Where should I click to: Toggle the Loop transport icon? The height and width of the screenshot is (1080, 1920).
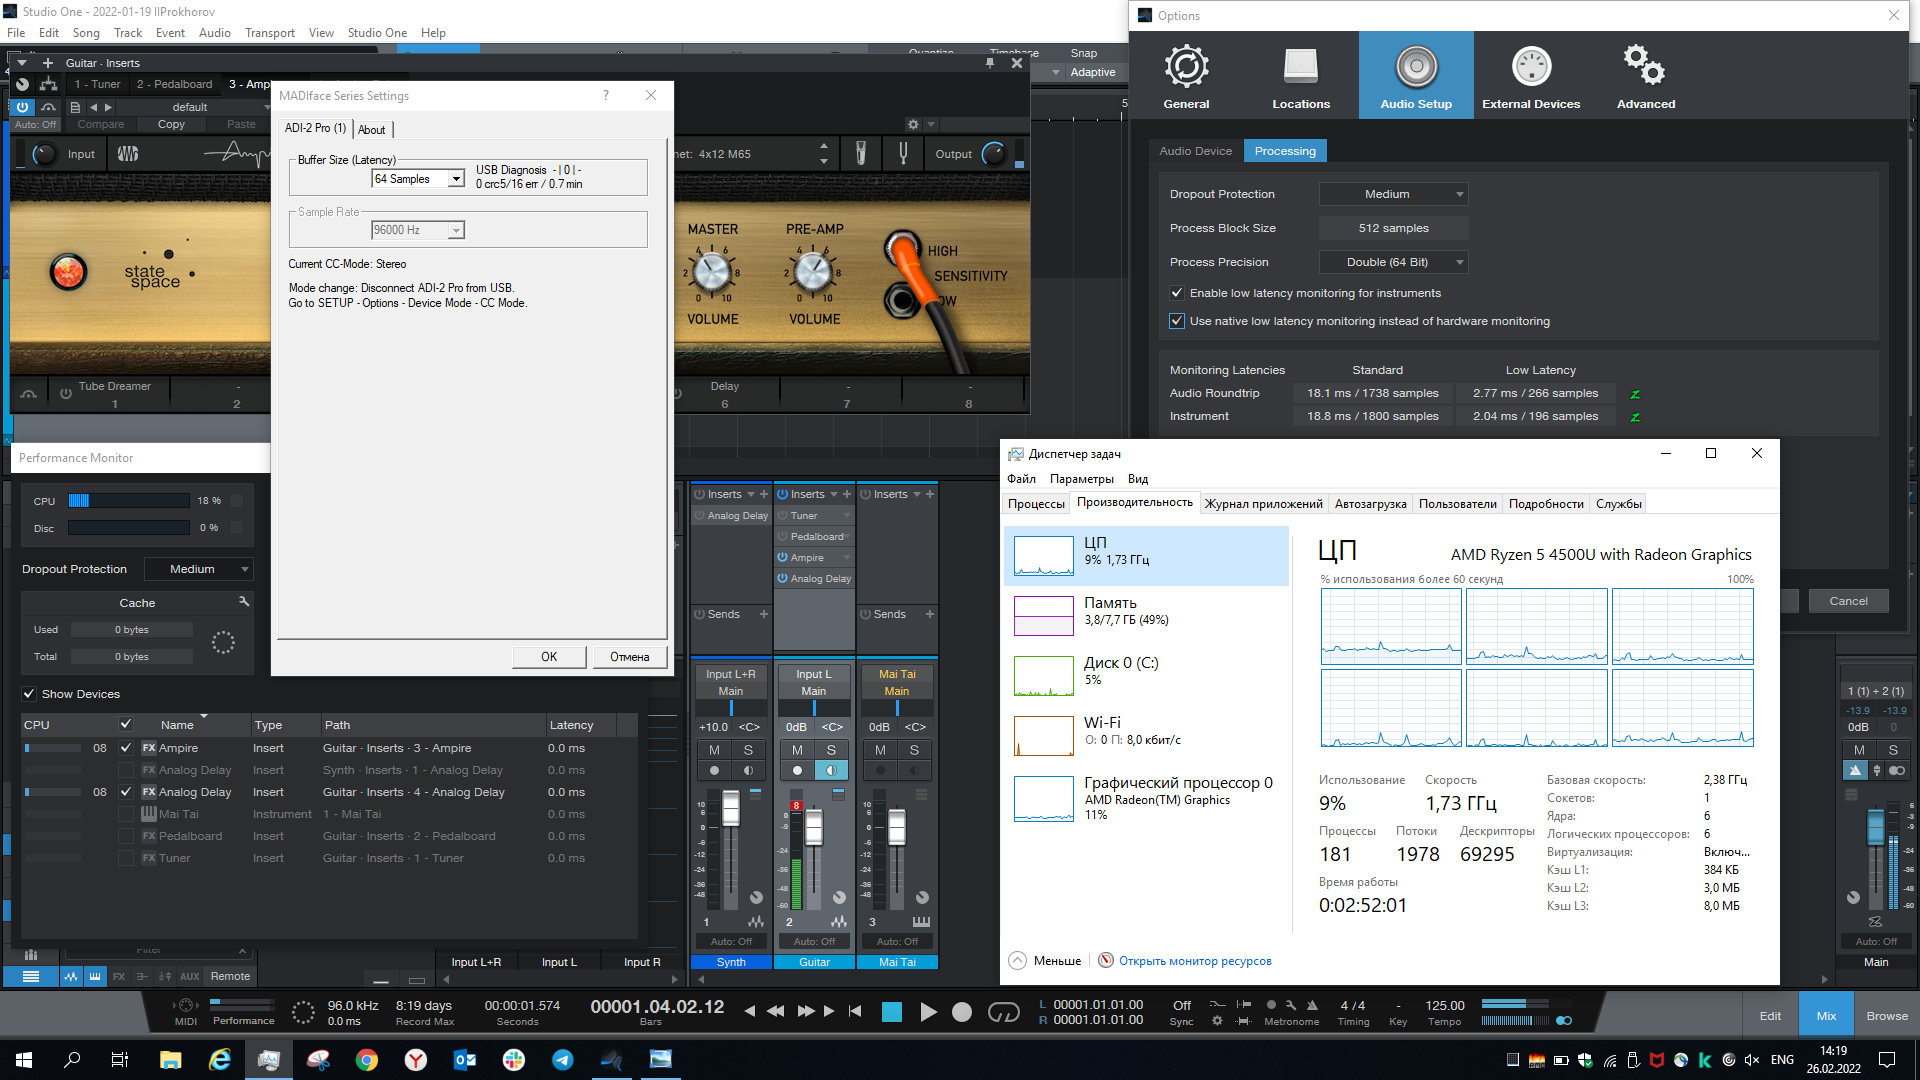pos(1003,1012)
